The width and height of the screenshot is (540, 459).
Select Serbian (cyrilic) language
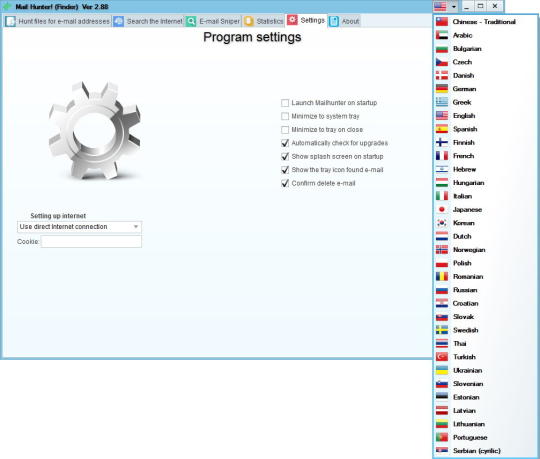(x=485, y=451)
